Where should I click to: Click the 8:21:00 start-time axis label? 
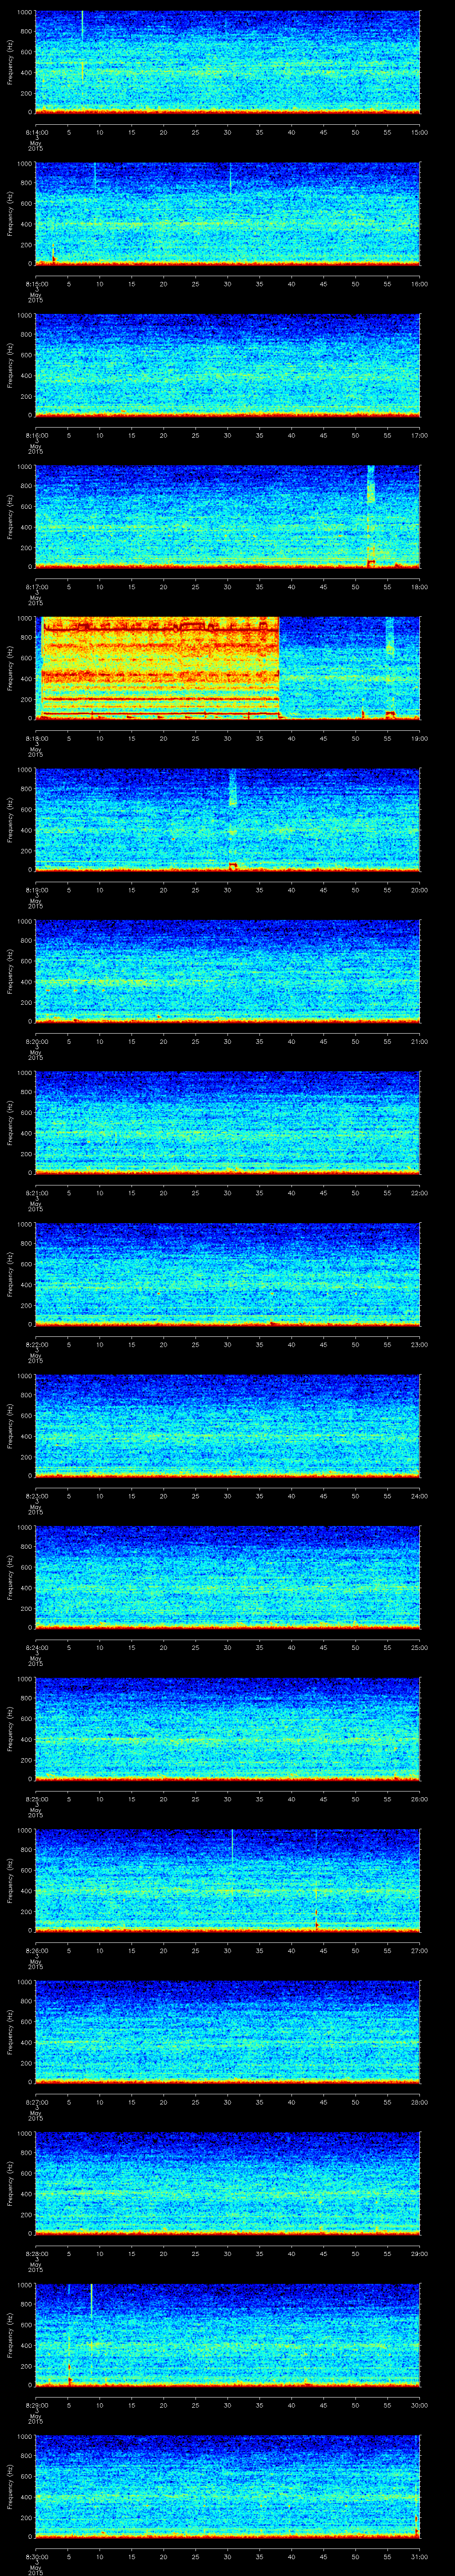point(36,1193)
